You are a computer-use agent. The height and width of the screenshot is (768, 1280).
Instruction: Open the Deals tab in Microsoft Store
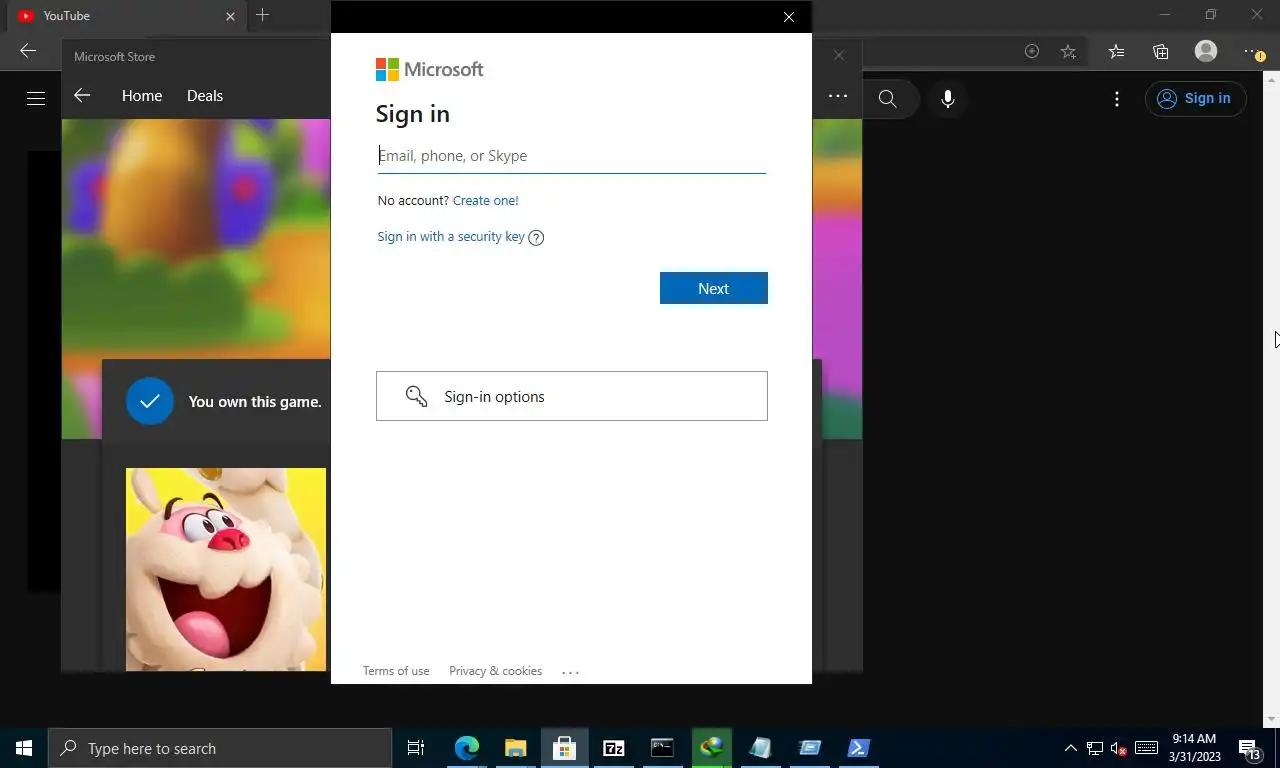(205, 96)
